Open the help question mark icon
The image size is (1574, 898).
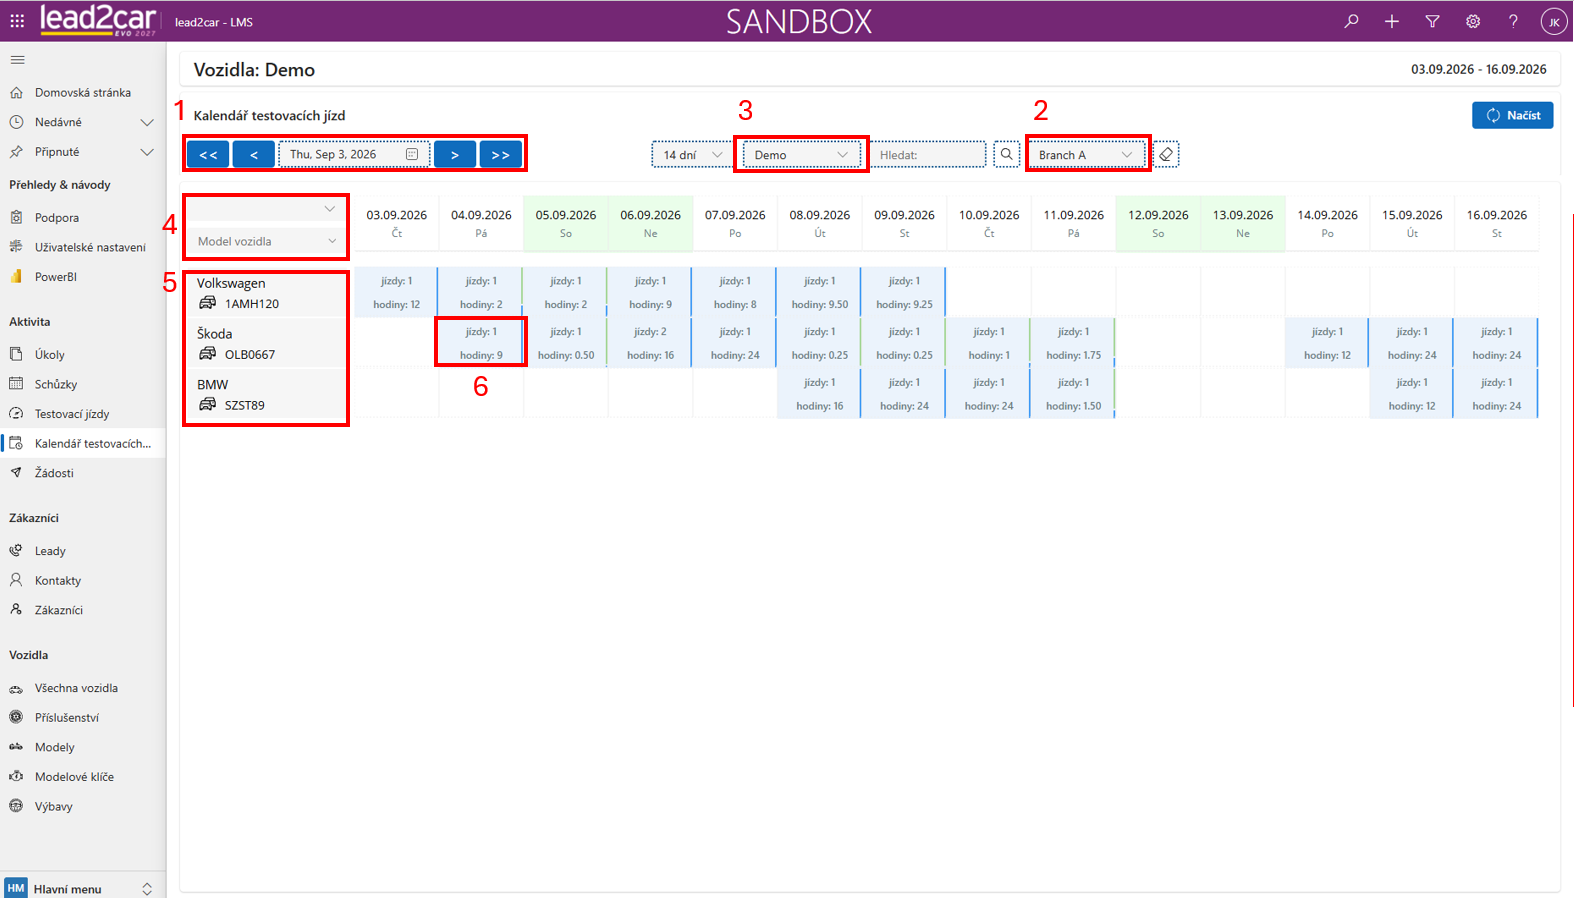(x=1513, y=21)
